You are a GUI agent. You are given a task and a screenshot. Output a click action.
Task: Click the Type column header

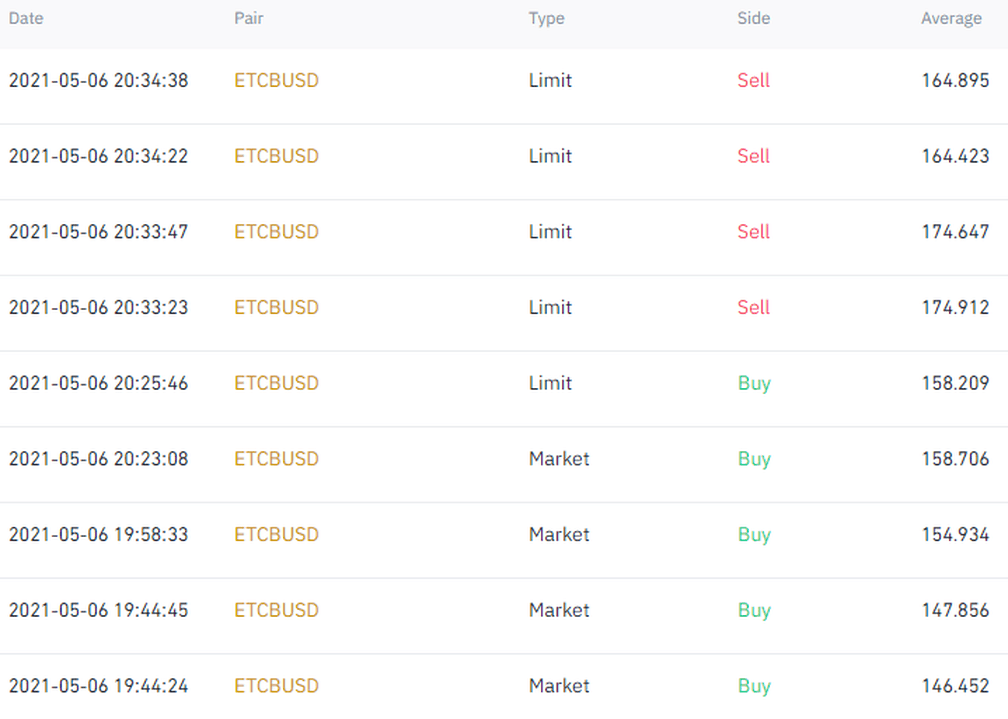coord(546,18)
